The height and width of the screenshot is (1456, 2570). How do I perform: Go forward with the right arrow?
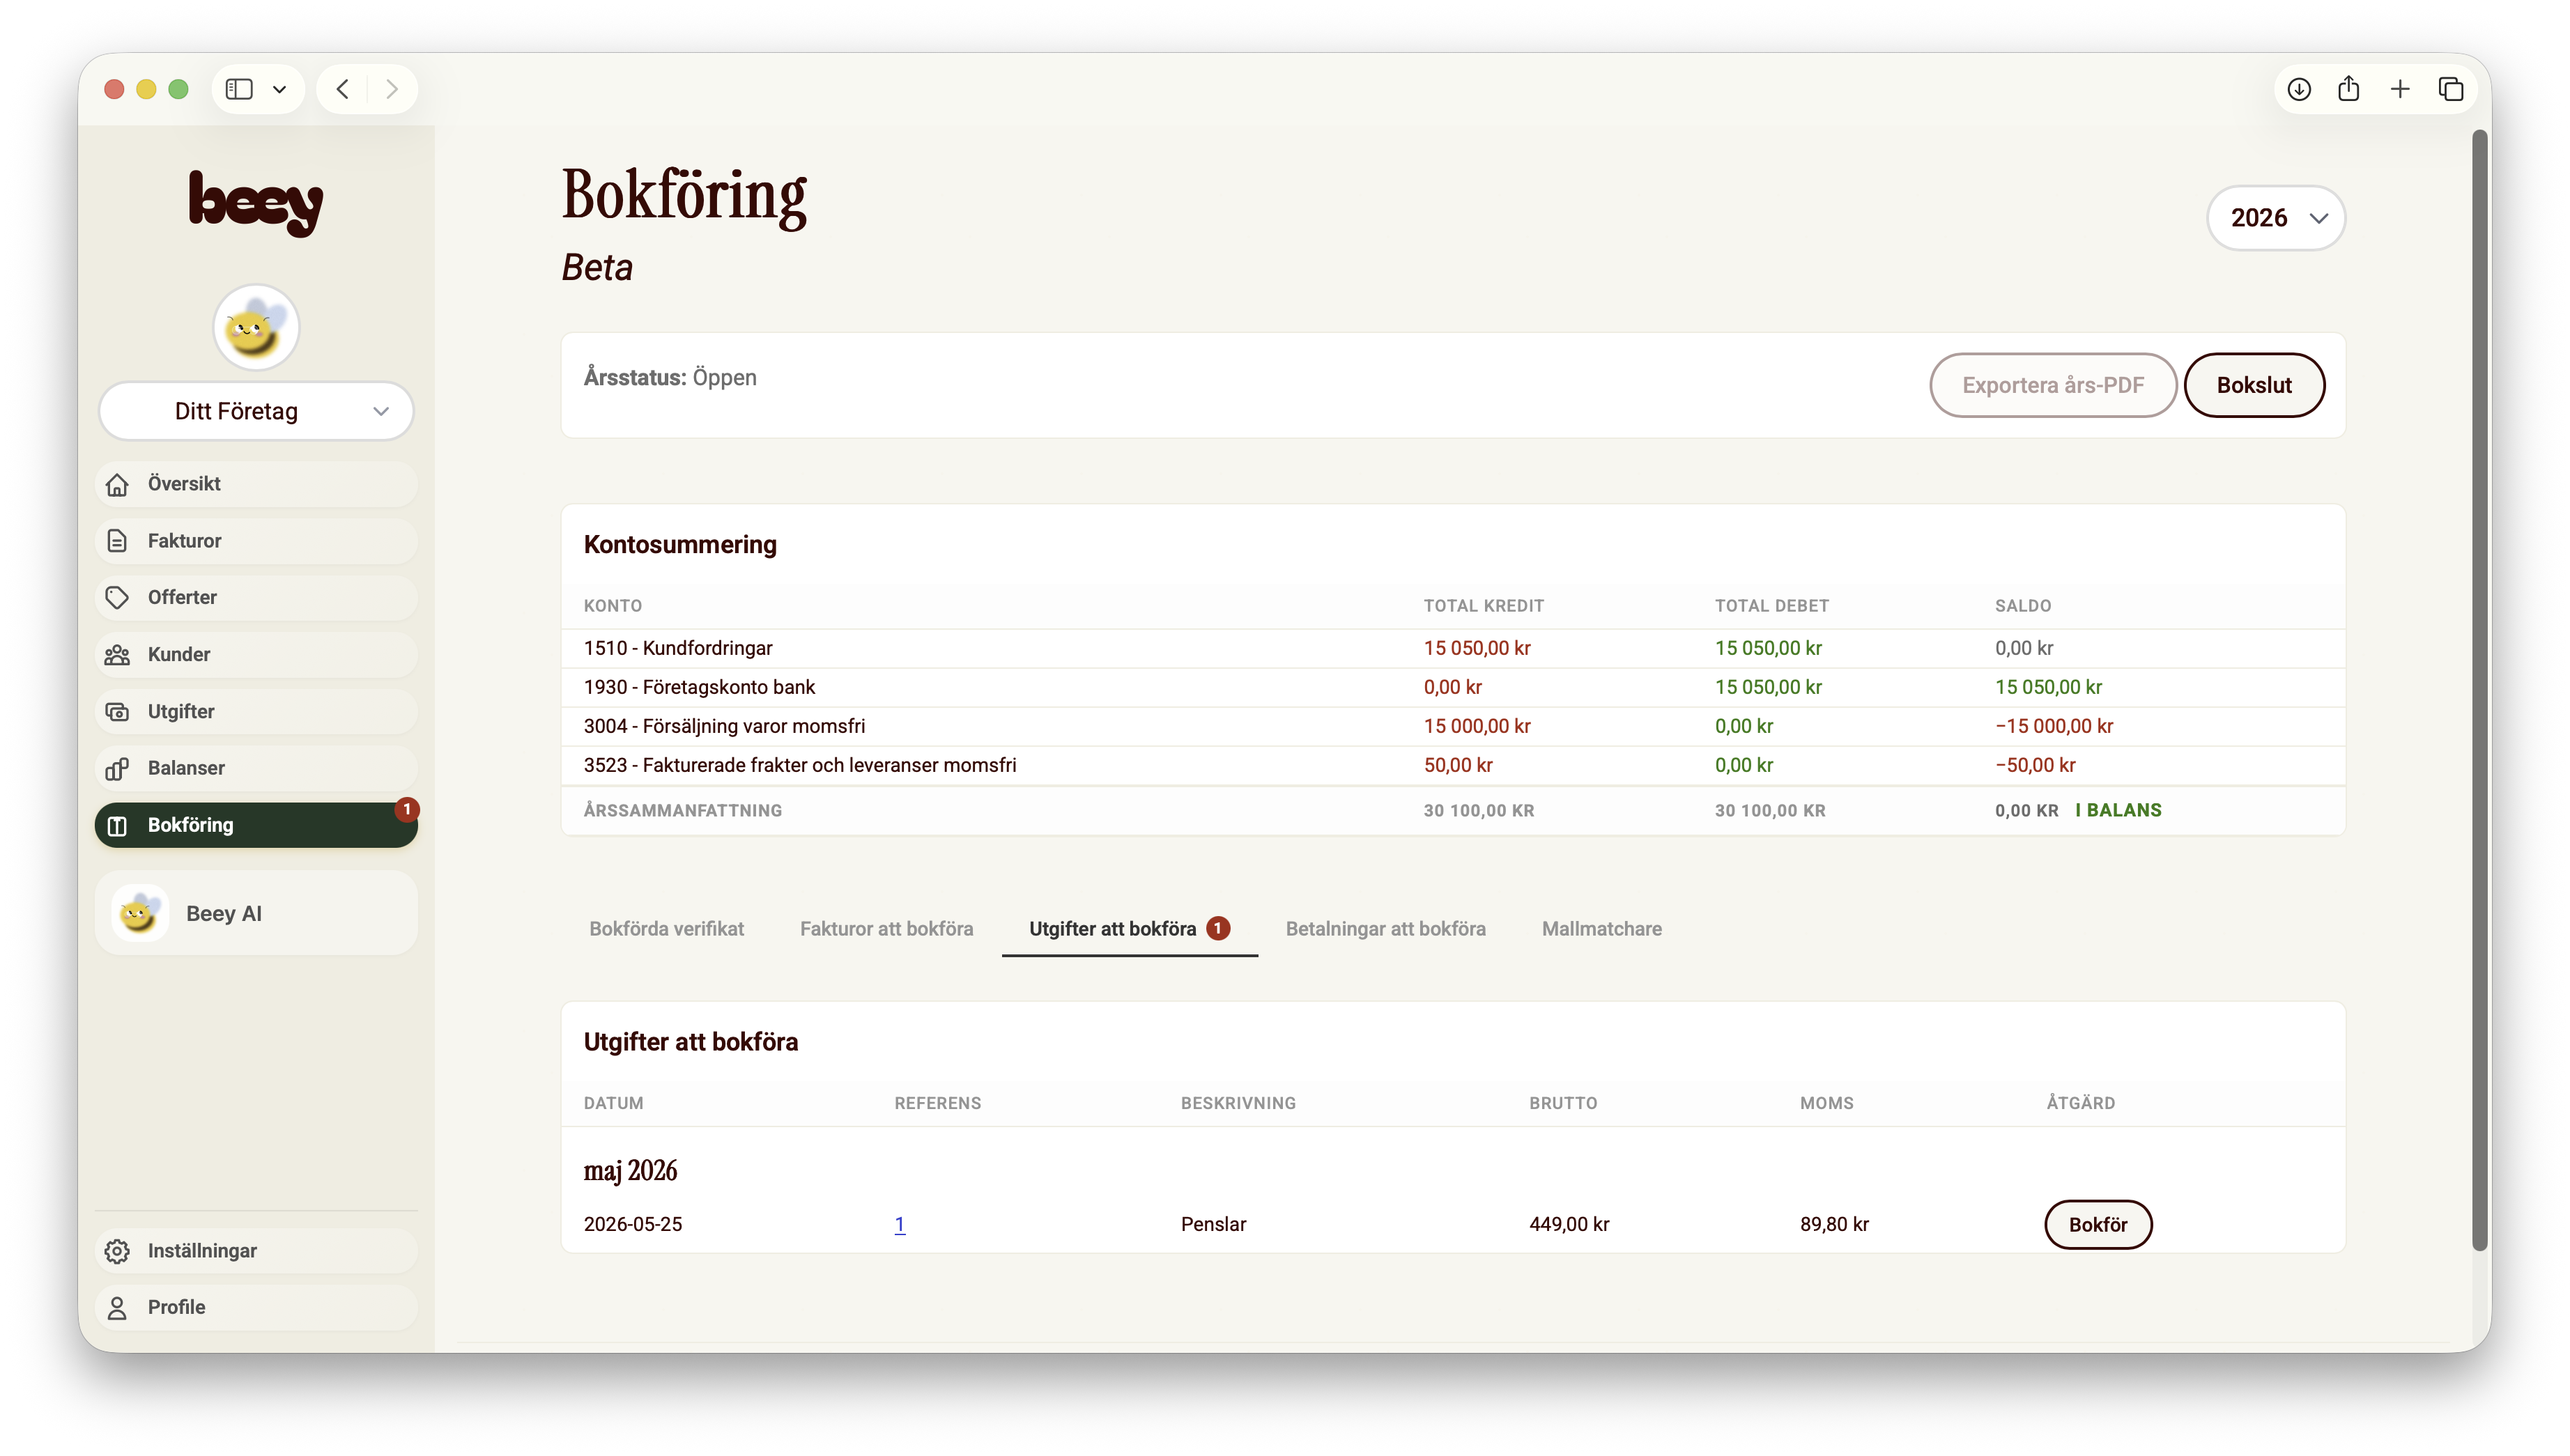[x=392, y=89]
